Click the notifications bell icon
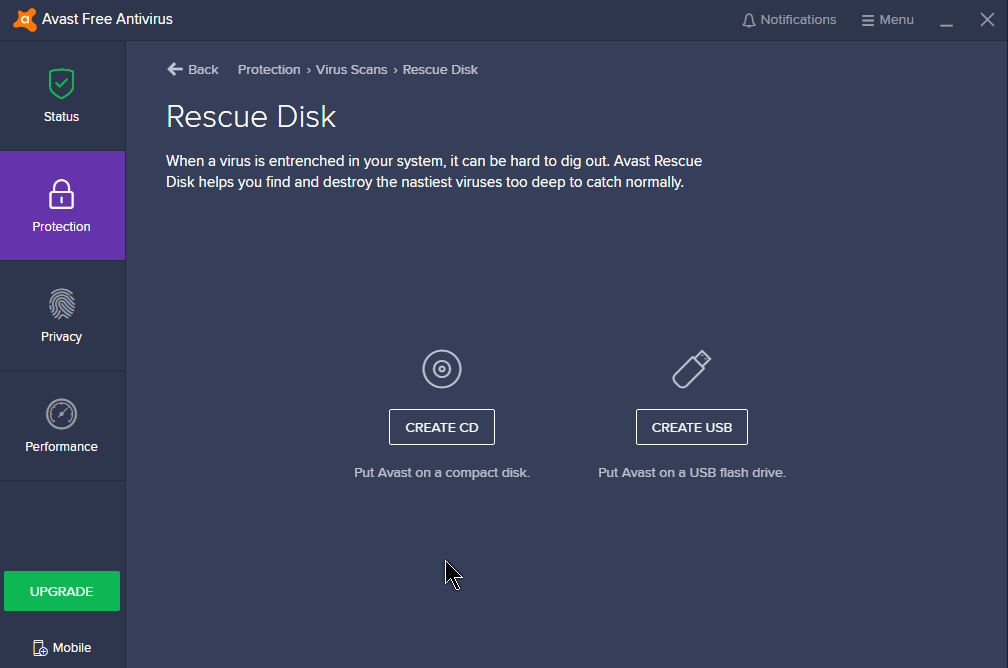Viewport: 1008px width, 668px height. (x=748, y=21)
